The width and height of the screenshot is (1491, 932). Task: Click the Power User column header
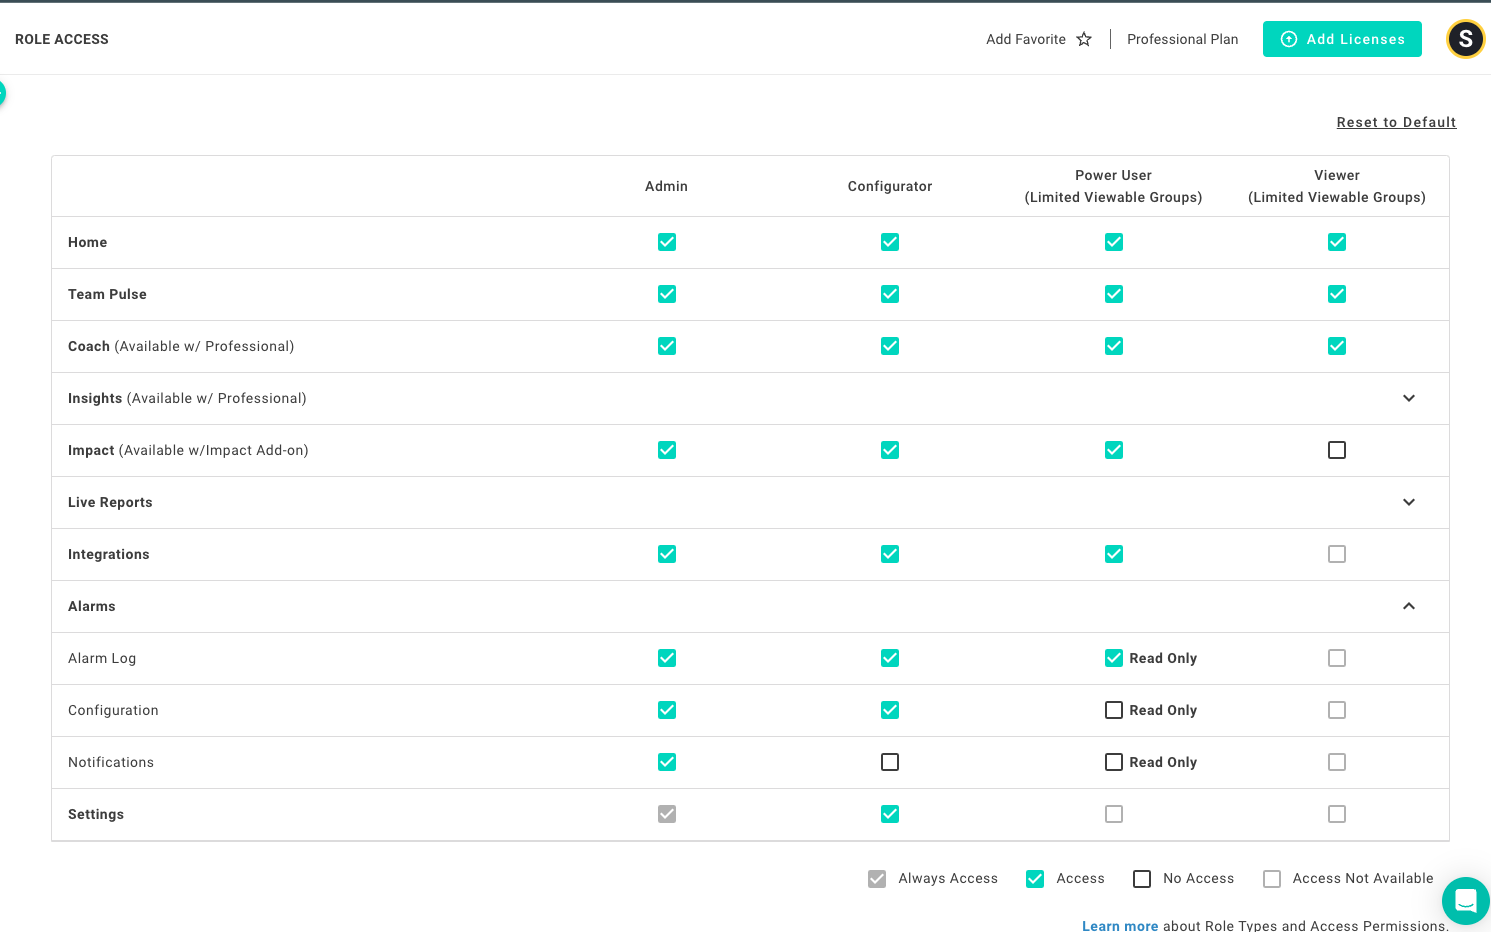pyautogui.click(x=1113, y=186)
